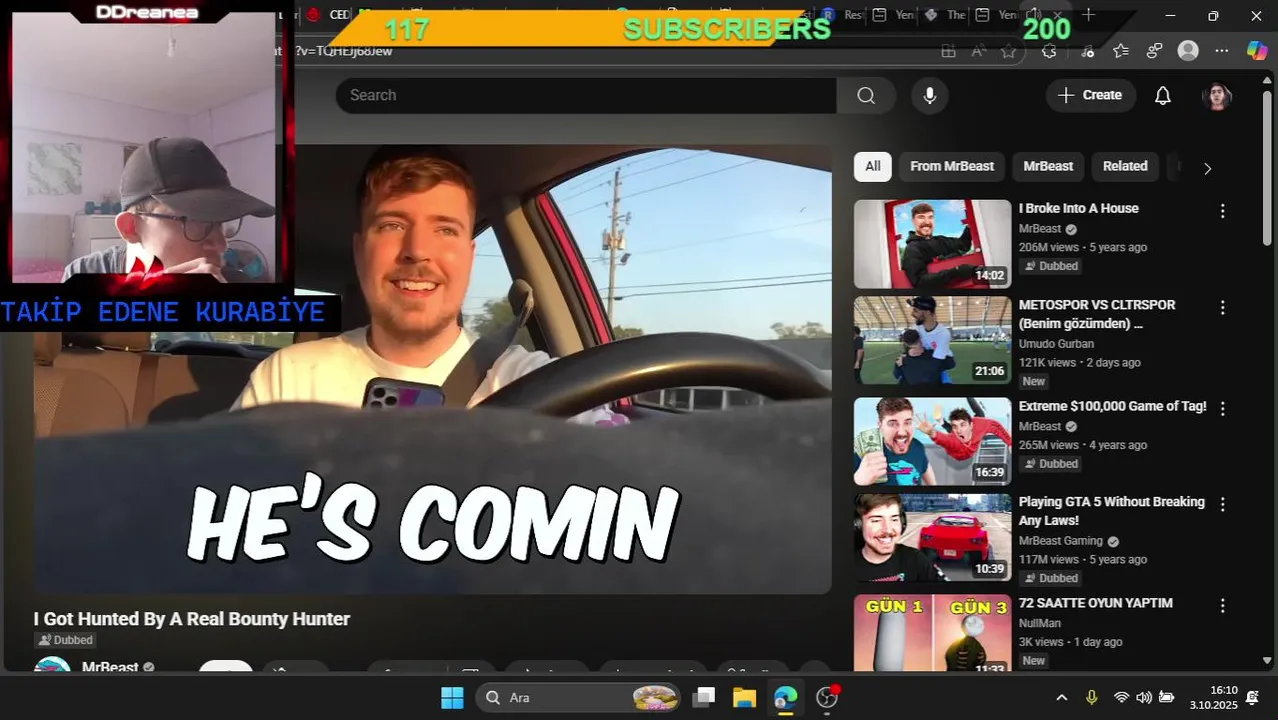Click the tray microphone icon
This screenshot has height=720, width=1278.
pos(1092,697)
